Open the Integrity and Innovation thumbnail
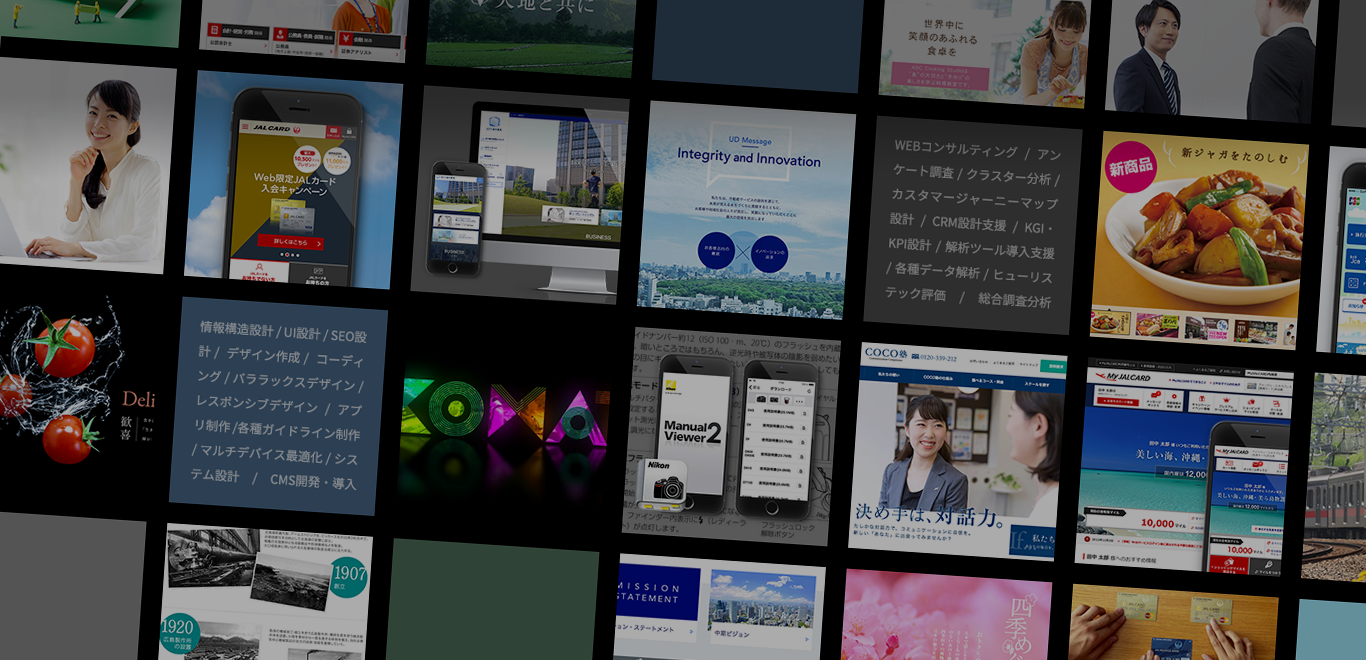Screen dimensions: 1366x660 click(x=746, y=210)
